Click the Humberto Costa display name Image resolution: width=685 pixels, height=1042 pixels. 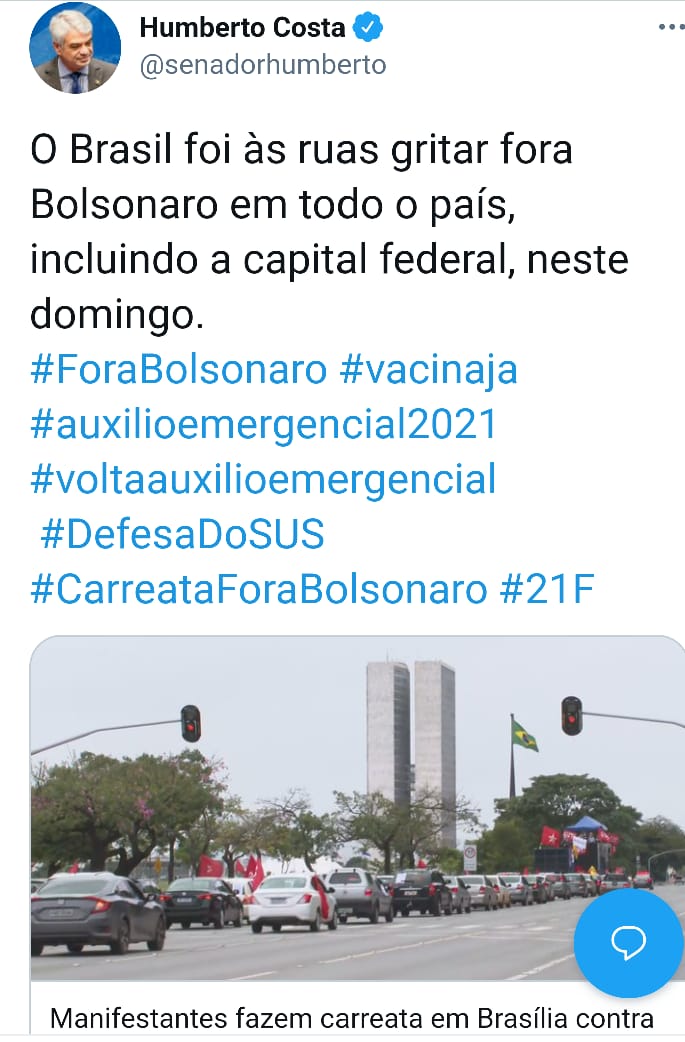243,27
